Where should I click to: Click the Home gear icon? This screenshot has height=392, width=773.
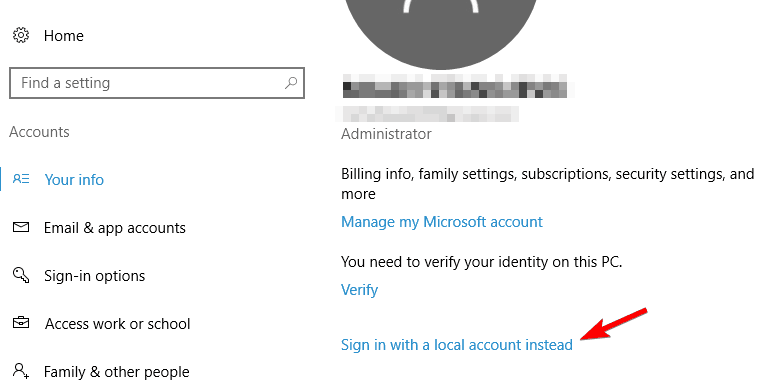point(21,36)
